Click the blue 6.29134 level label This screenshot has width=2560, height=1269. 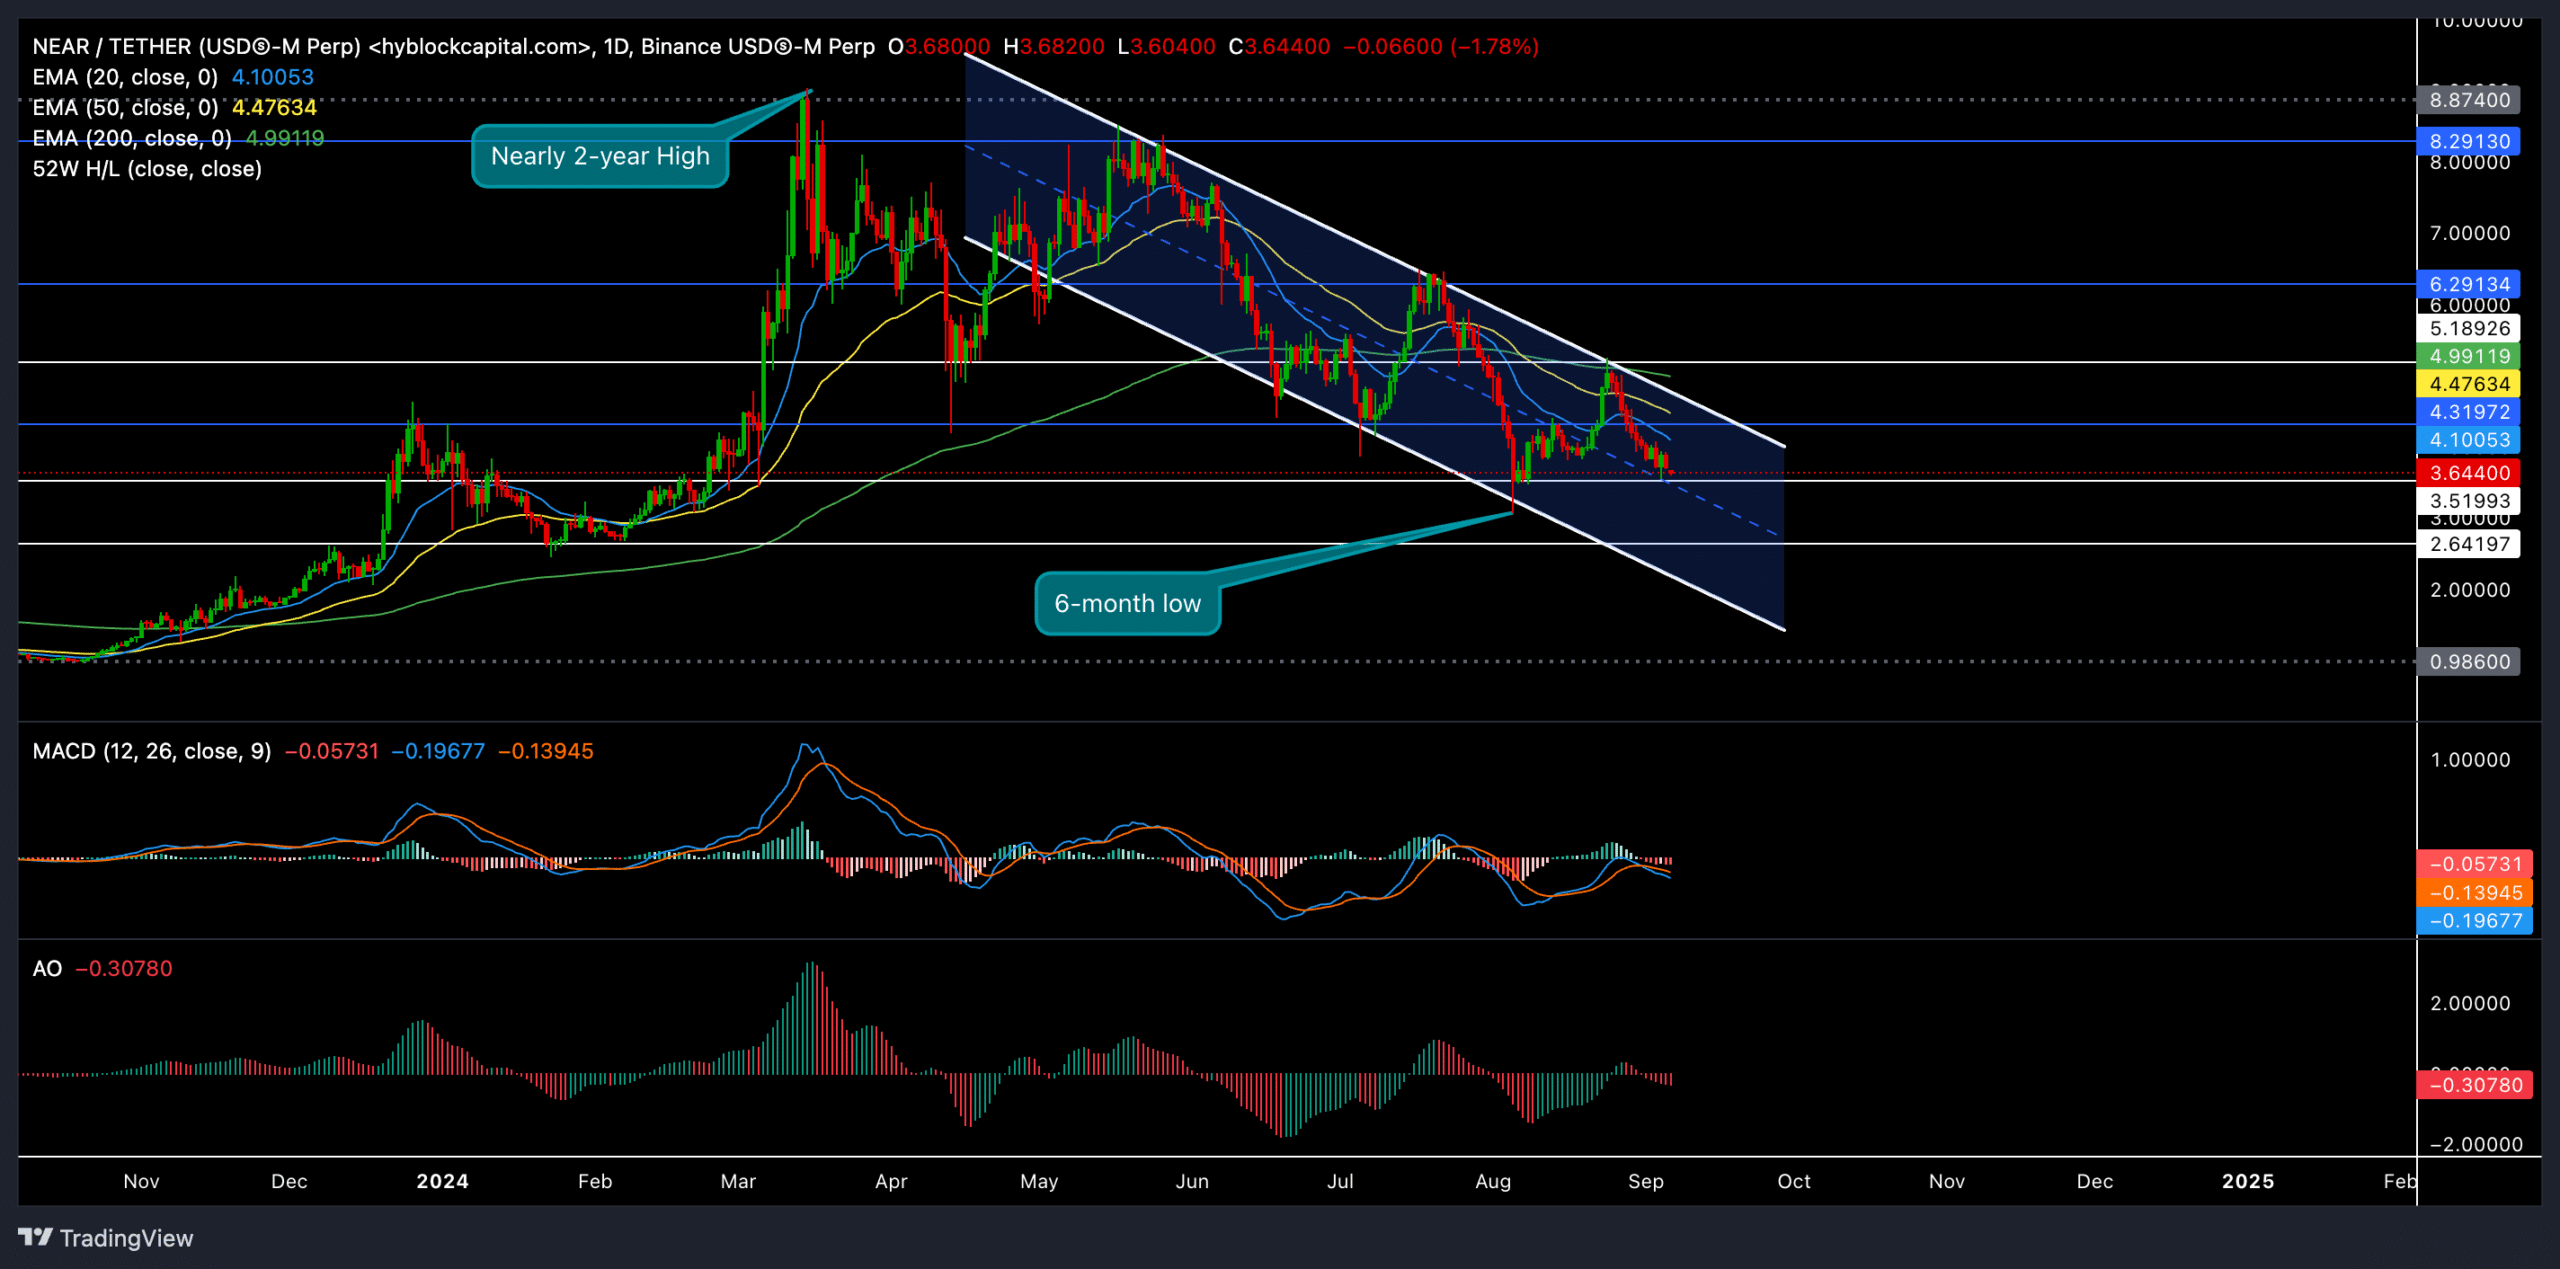pos(2469,284)
